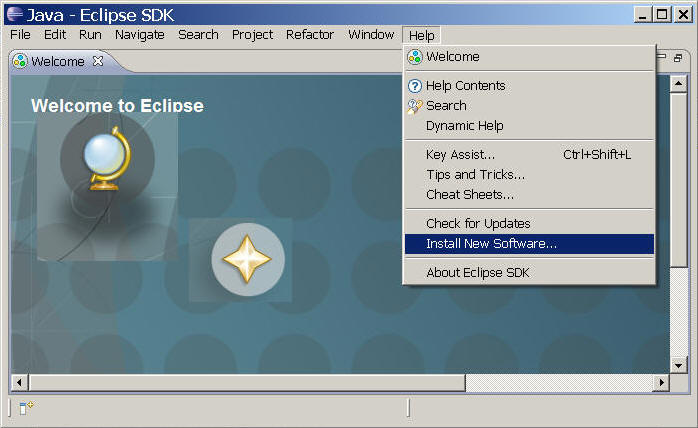Select Check for Updates
Screen dimensions: 698x428
[529, 224]
